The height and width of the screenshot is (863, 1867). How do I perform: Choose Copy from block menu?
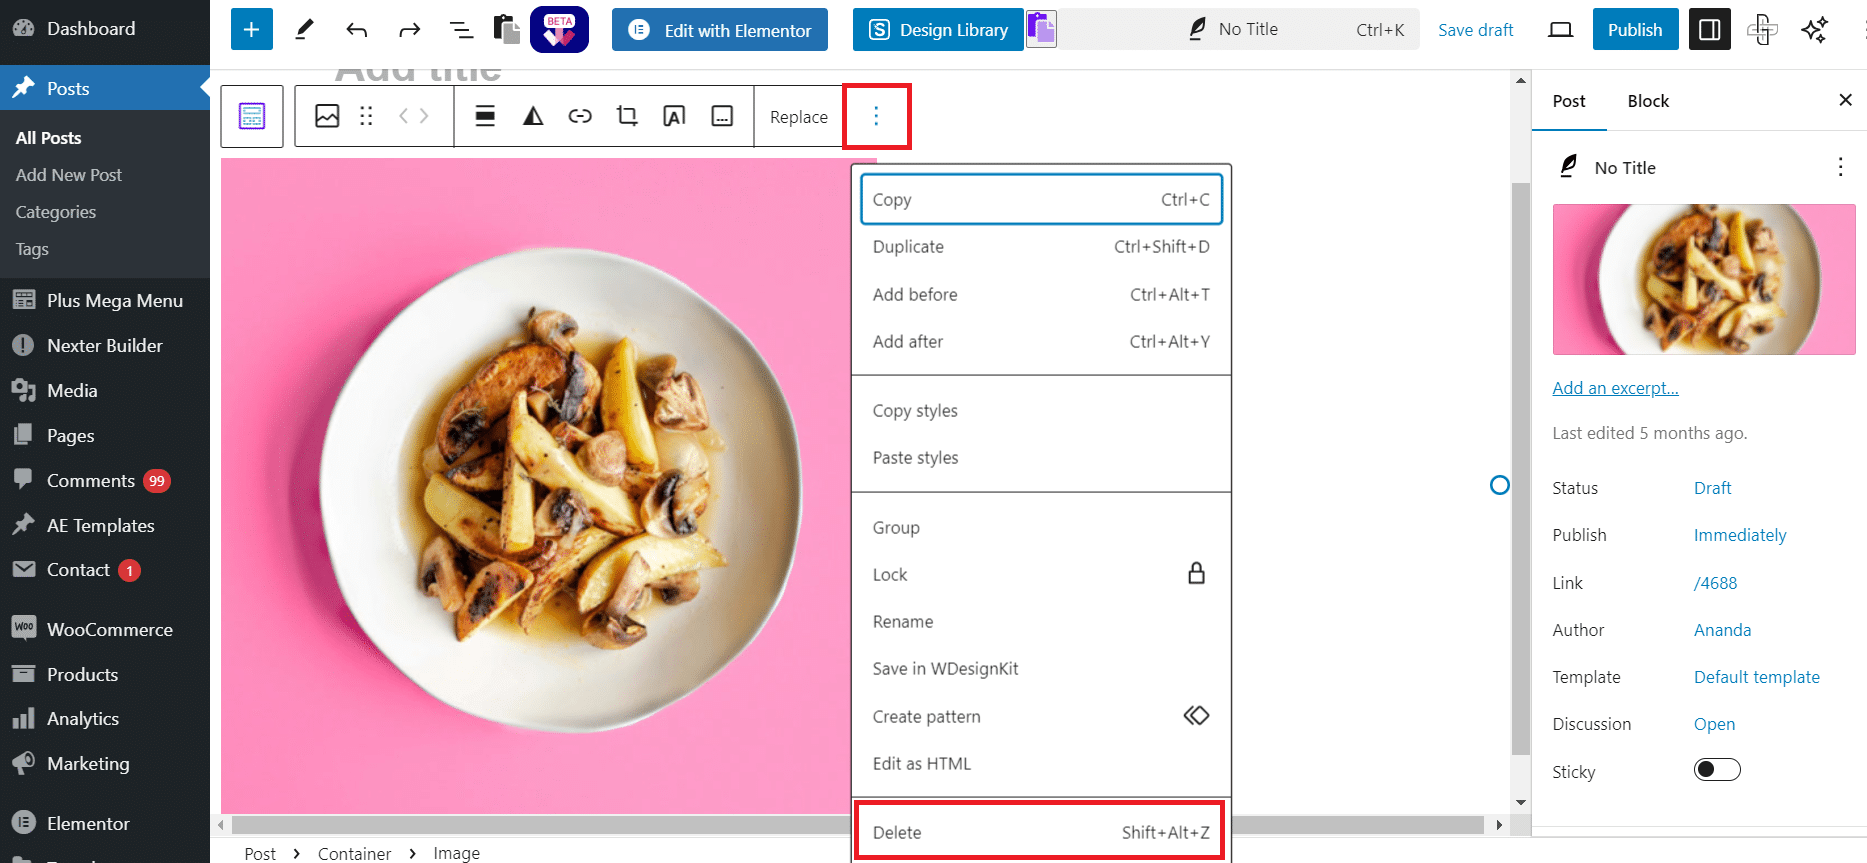point(1041,200)
